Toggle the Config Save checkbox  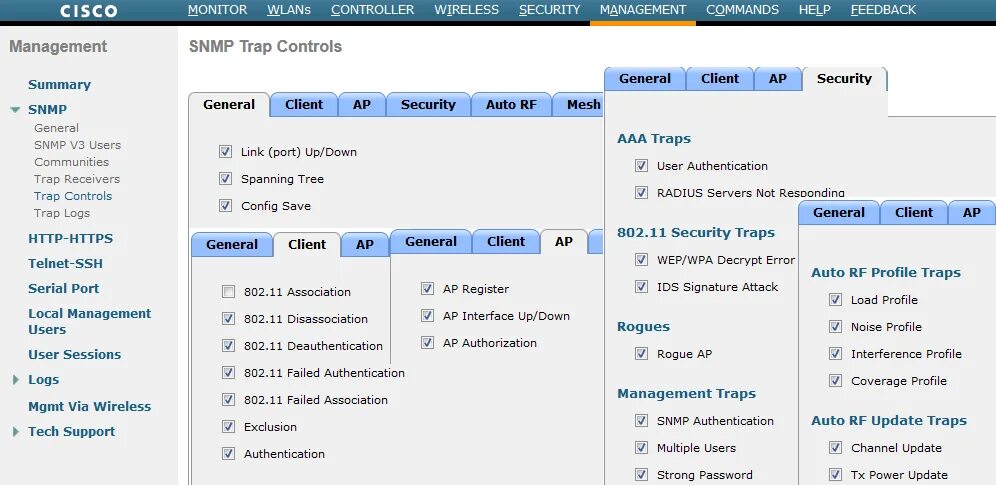click(225, 206)
